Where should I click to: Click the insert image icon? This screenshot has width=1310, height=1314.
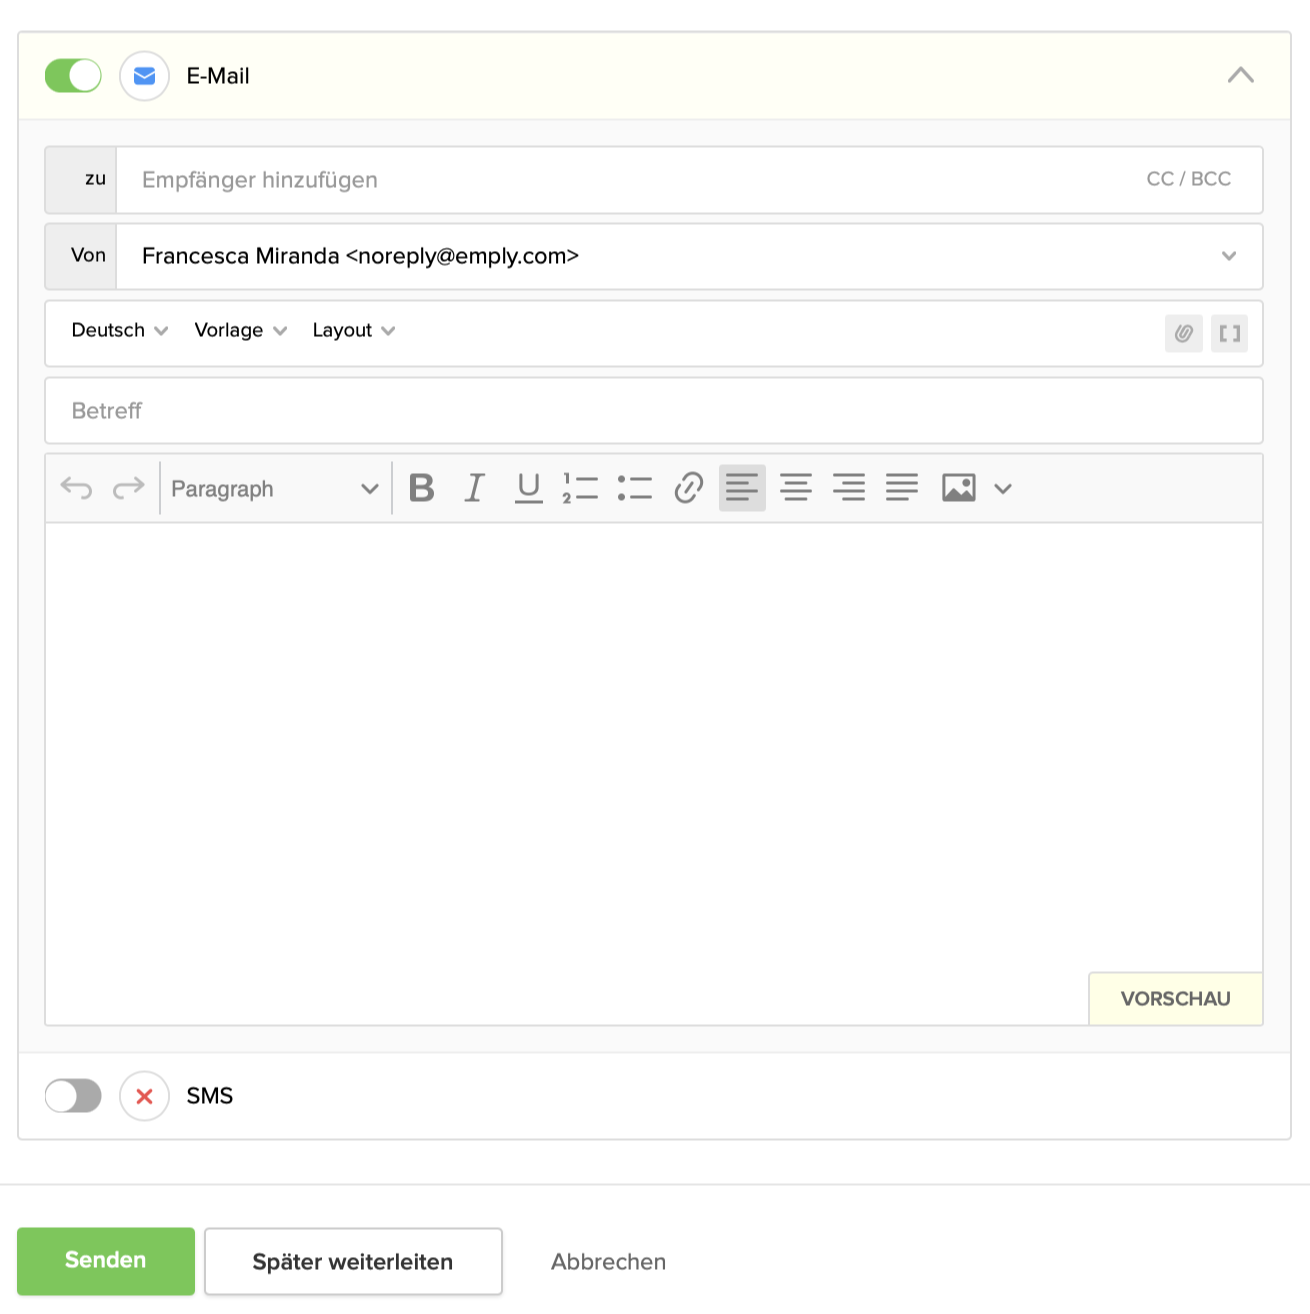click(x=958, y=488)
